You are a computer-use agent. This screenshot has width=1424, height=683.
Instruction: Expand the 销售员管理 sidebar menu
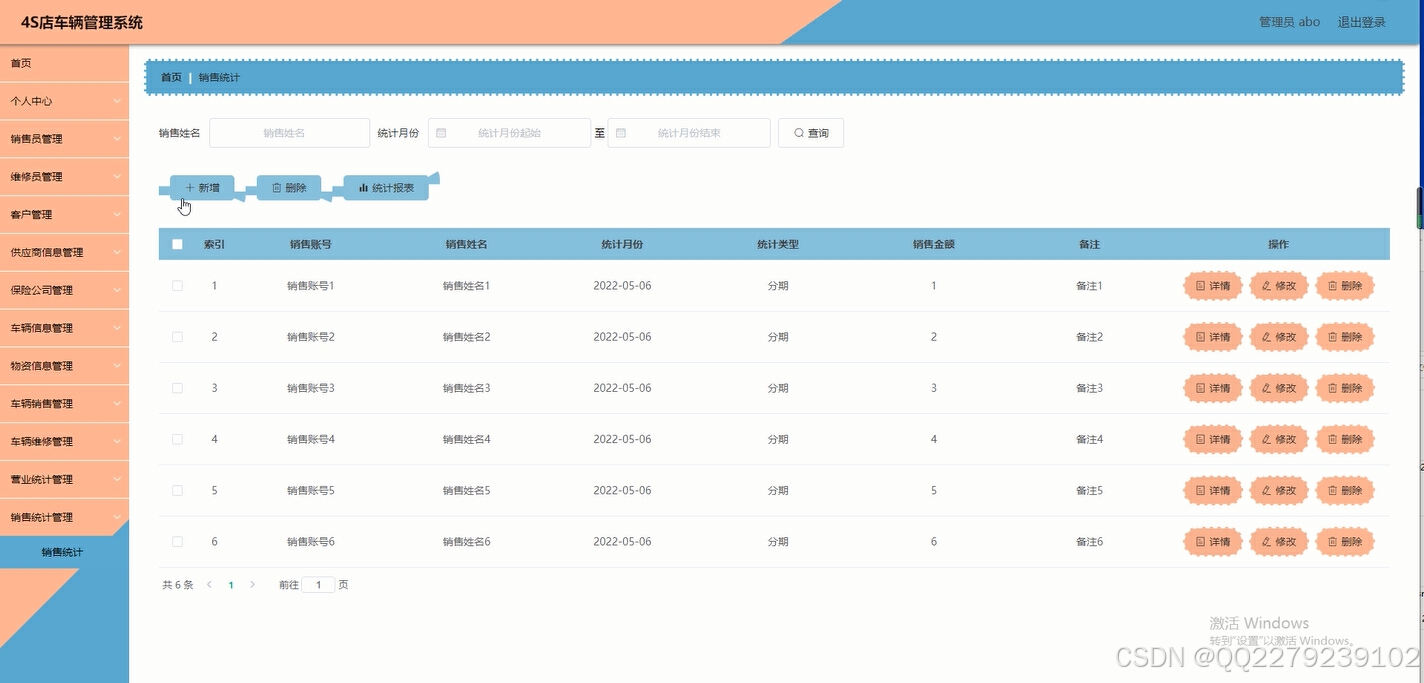(x=63, y=138)
